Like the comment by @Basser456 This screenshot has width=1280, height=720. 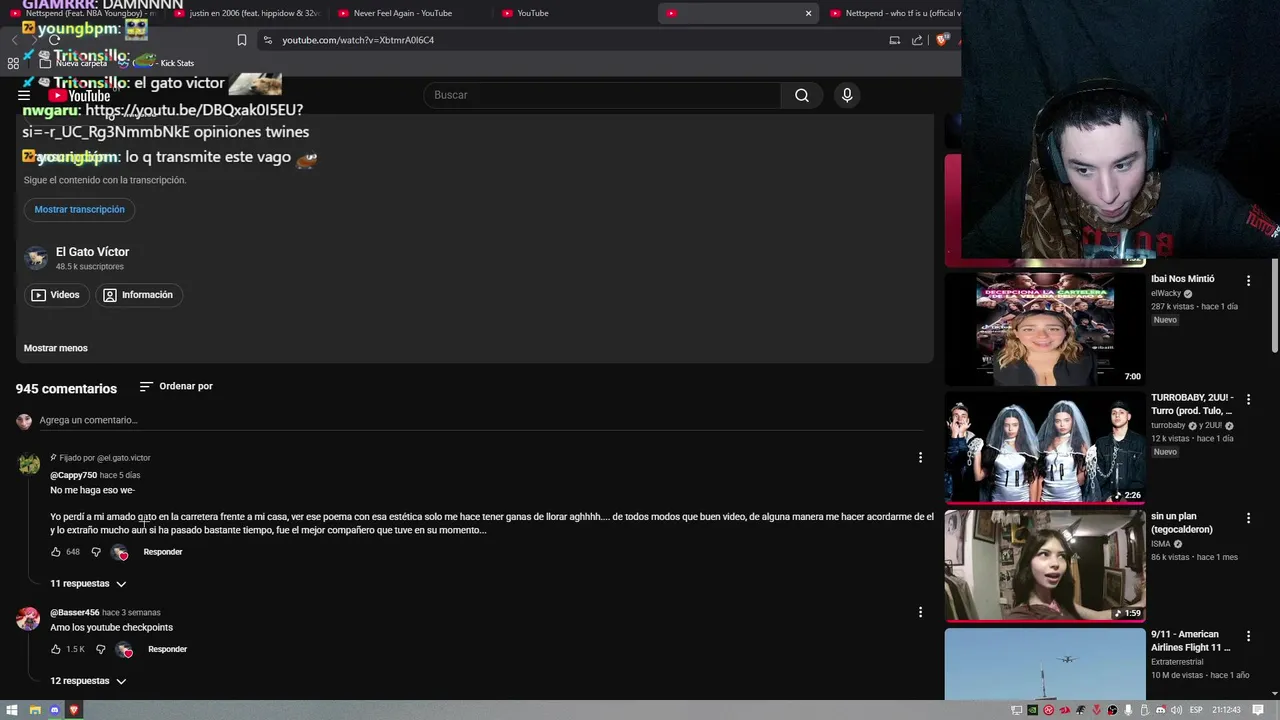(x=56, y=649)
